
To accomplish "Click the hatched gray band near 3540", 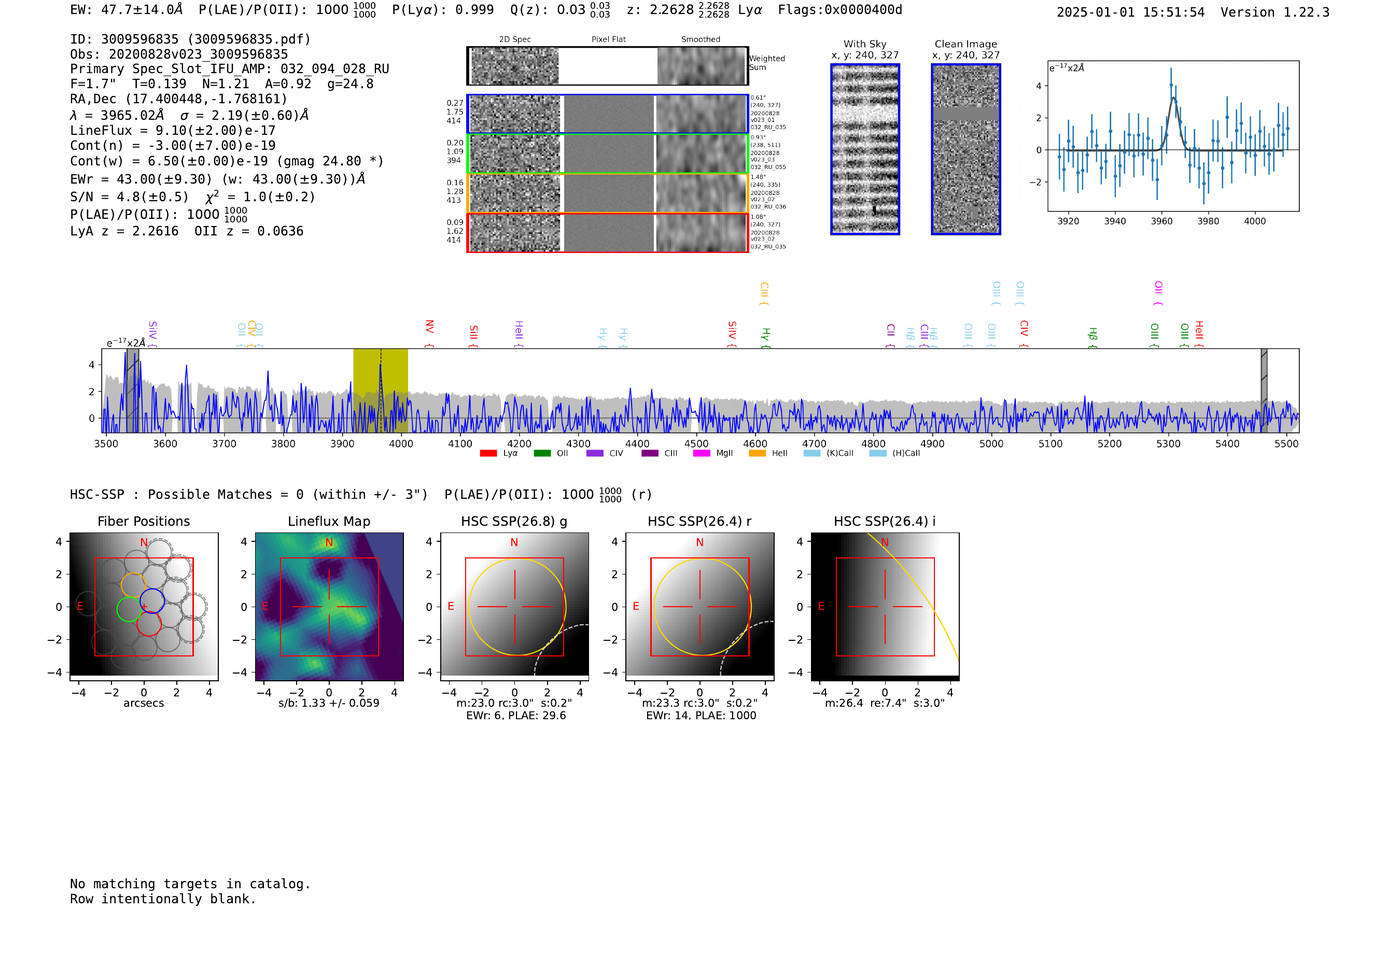I will click(132, 390).
